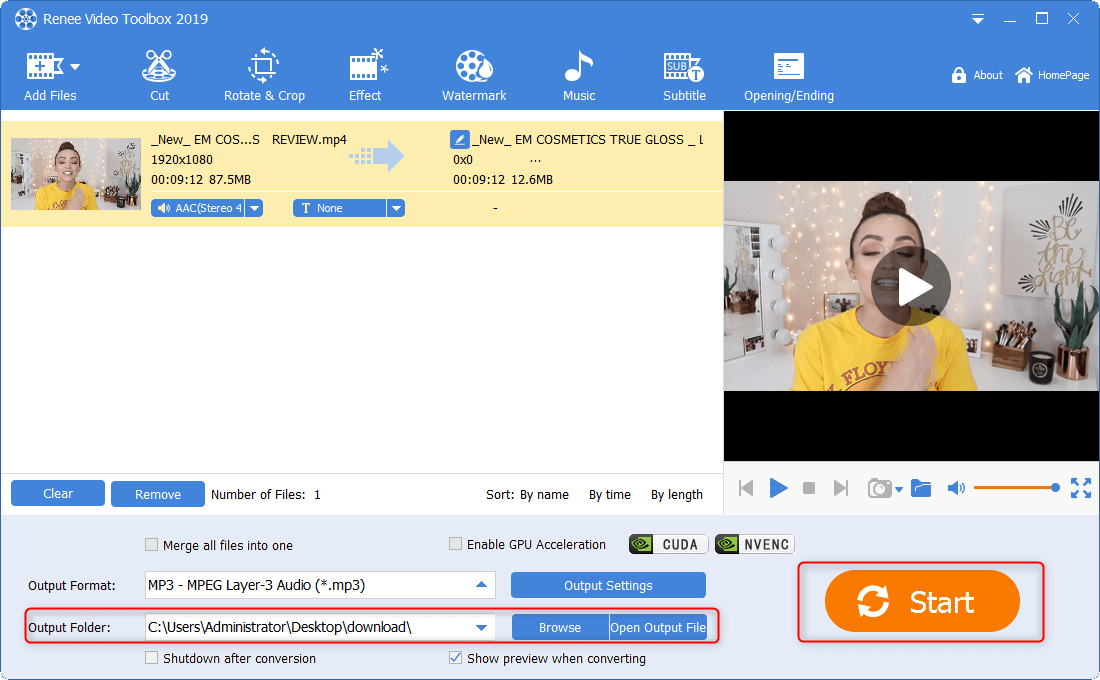Screen dimensions: 1100x680
Task: Sort files By time
Action: [609, 494]
